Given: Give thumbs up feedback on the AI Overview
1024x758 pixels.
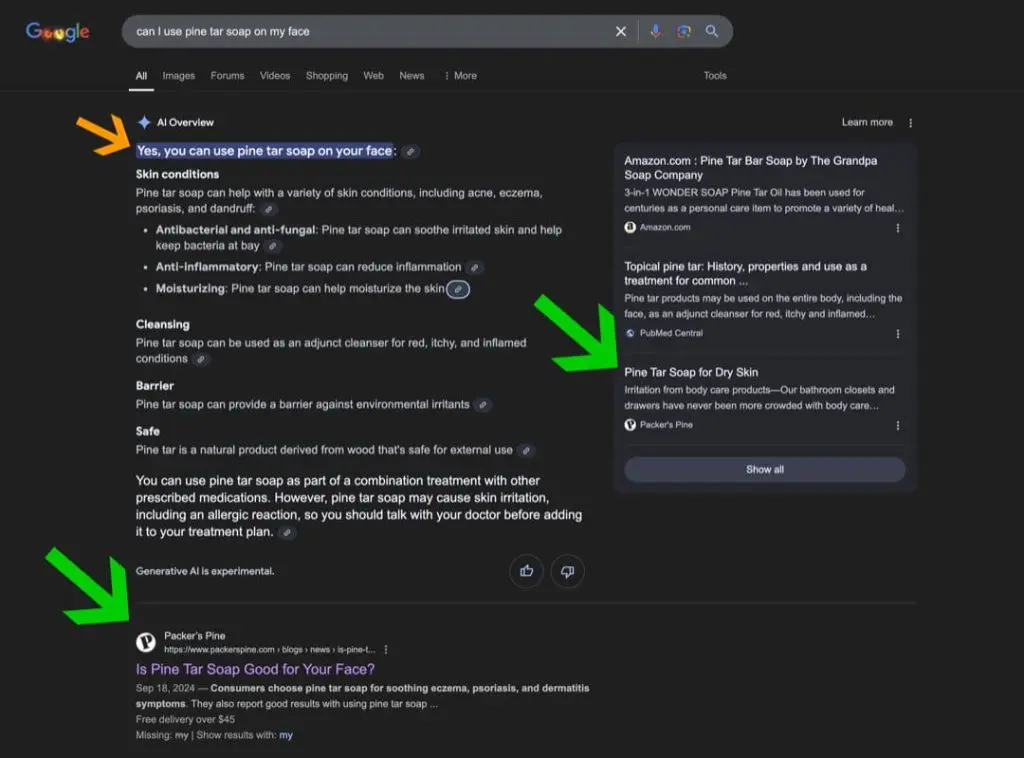Looking at the screenshot, I should (527, 571).
